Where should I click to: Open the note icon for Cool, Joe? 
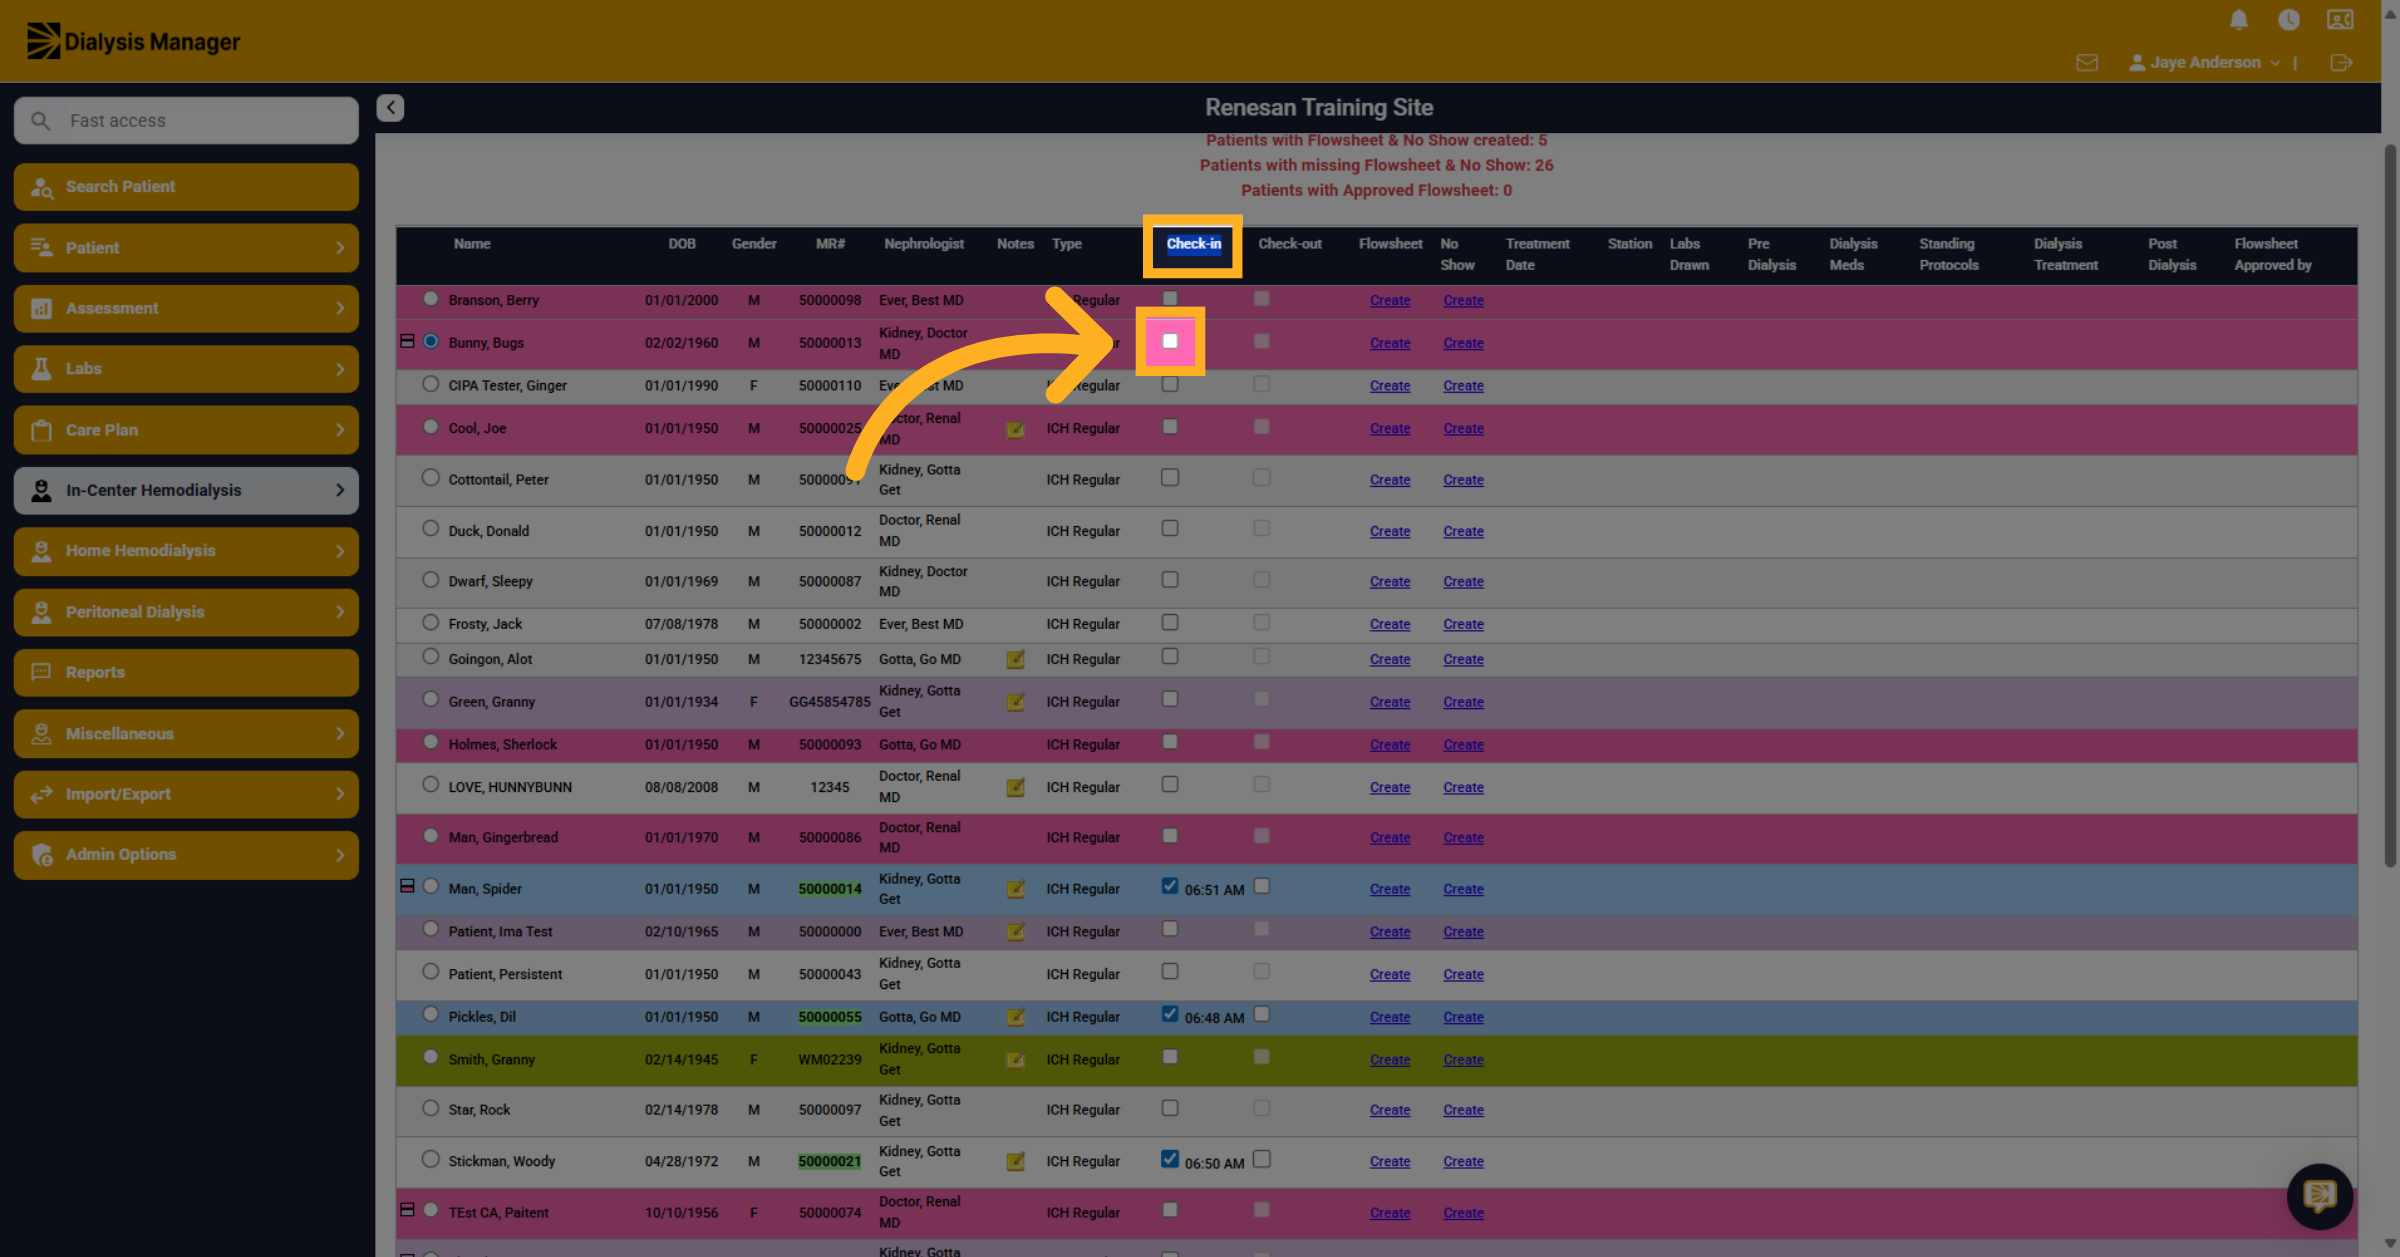point(1015,430)
